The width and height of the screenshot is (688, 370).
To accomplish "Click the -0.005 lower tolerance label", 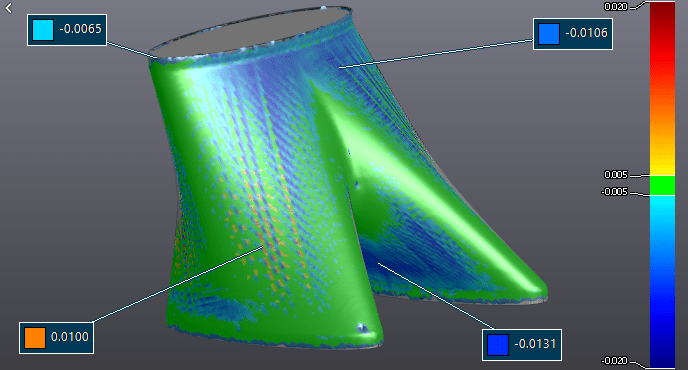I will [614, 192].
